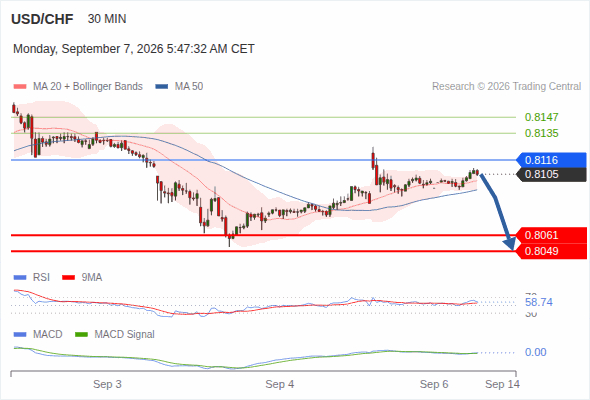The width and height of the screenshot is (590, 400).
Task: Select the 0.8116 pivot price label
Action: point(551,160)
